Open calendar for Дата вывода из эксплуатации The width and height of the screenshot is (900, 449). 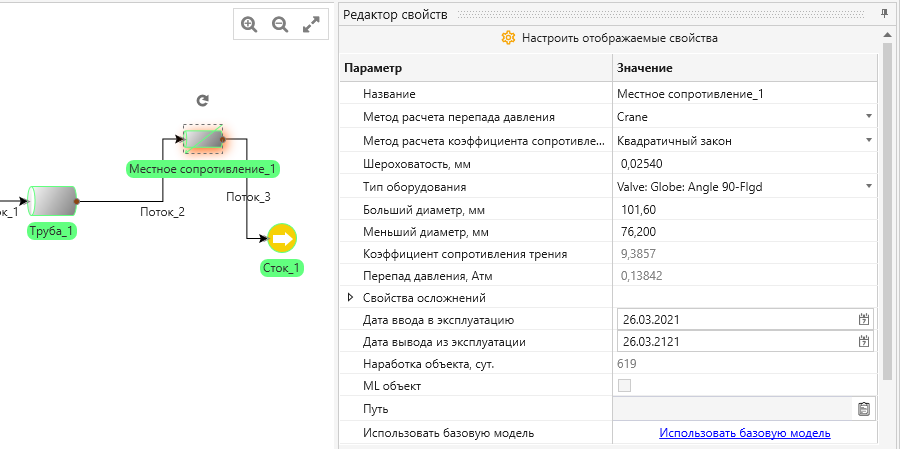864,342
